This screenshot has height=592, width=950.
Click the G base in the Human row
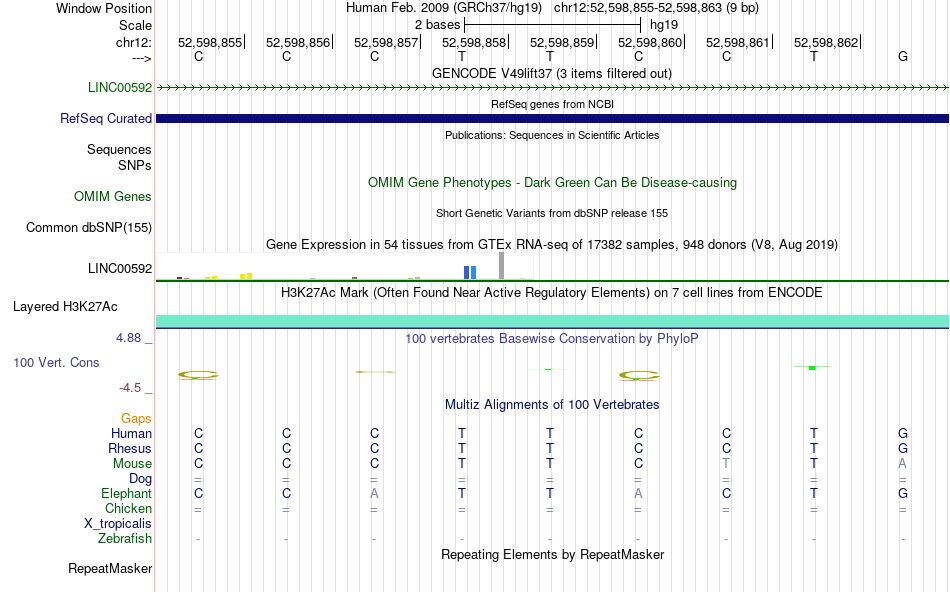point(903,433)
